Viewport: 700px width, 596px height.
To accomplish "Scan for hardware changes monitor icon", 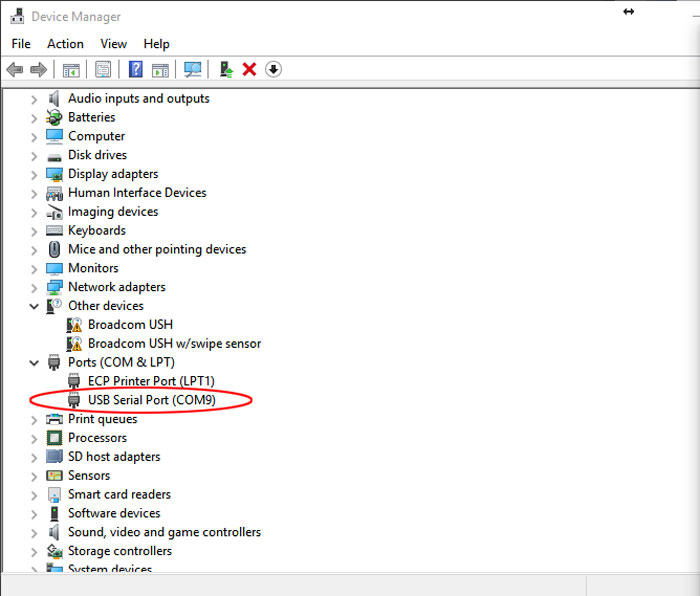I will (x=192, y=70).
